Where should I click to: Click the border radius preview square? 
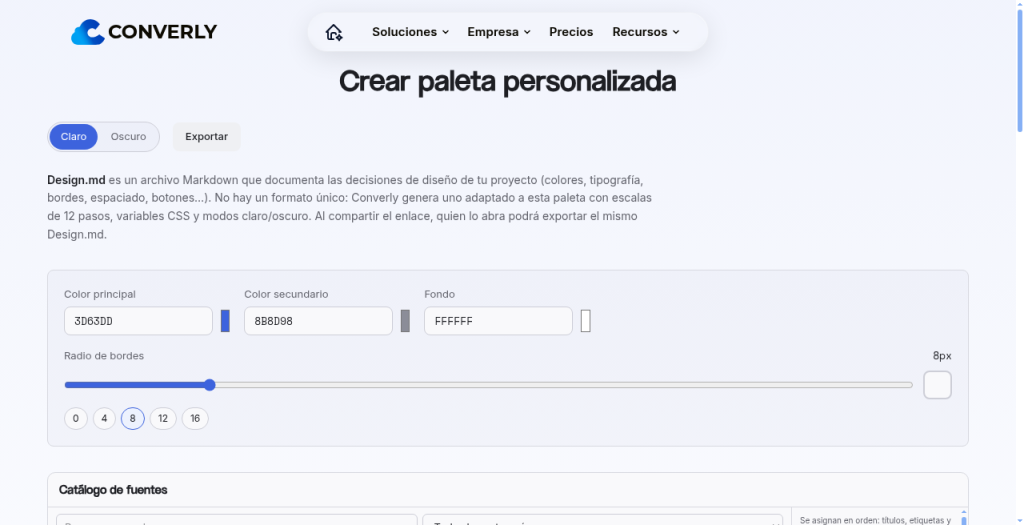[937, 385]
